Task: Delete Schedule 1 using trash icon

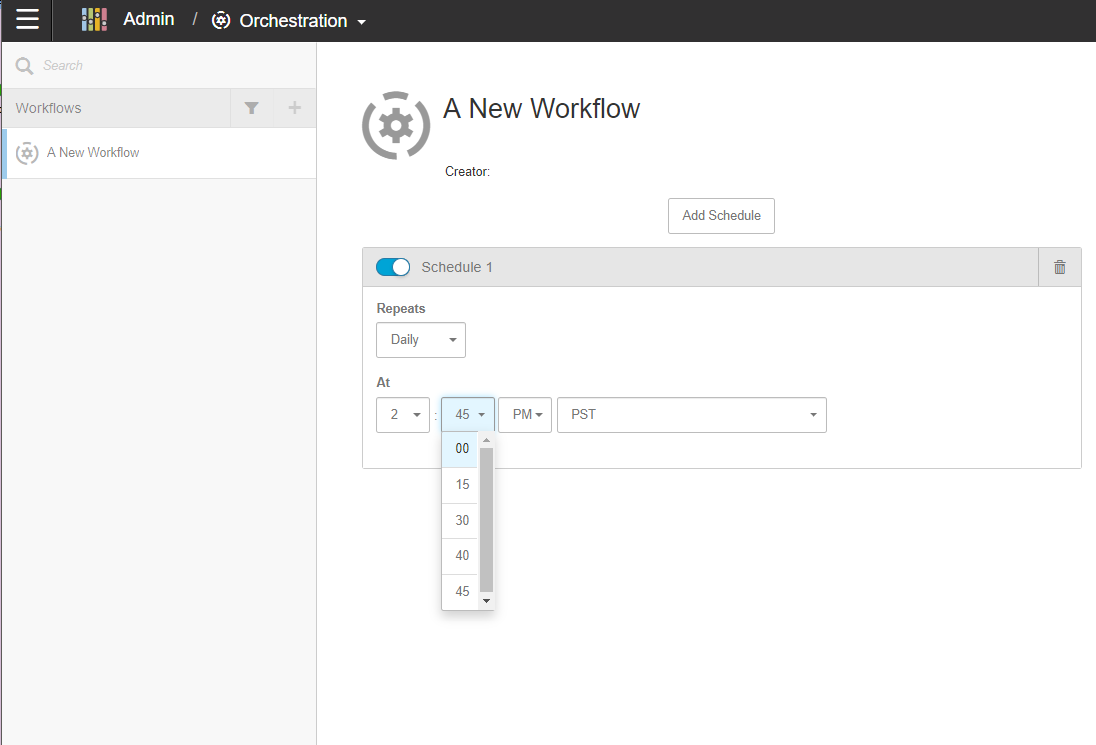Action: pos(1060,267)
